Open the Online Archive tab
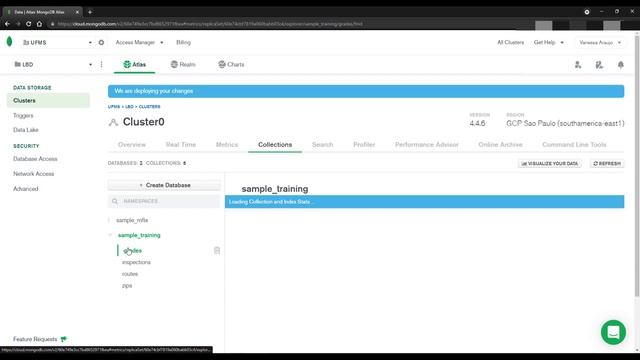 click(500, 144)
